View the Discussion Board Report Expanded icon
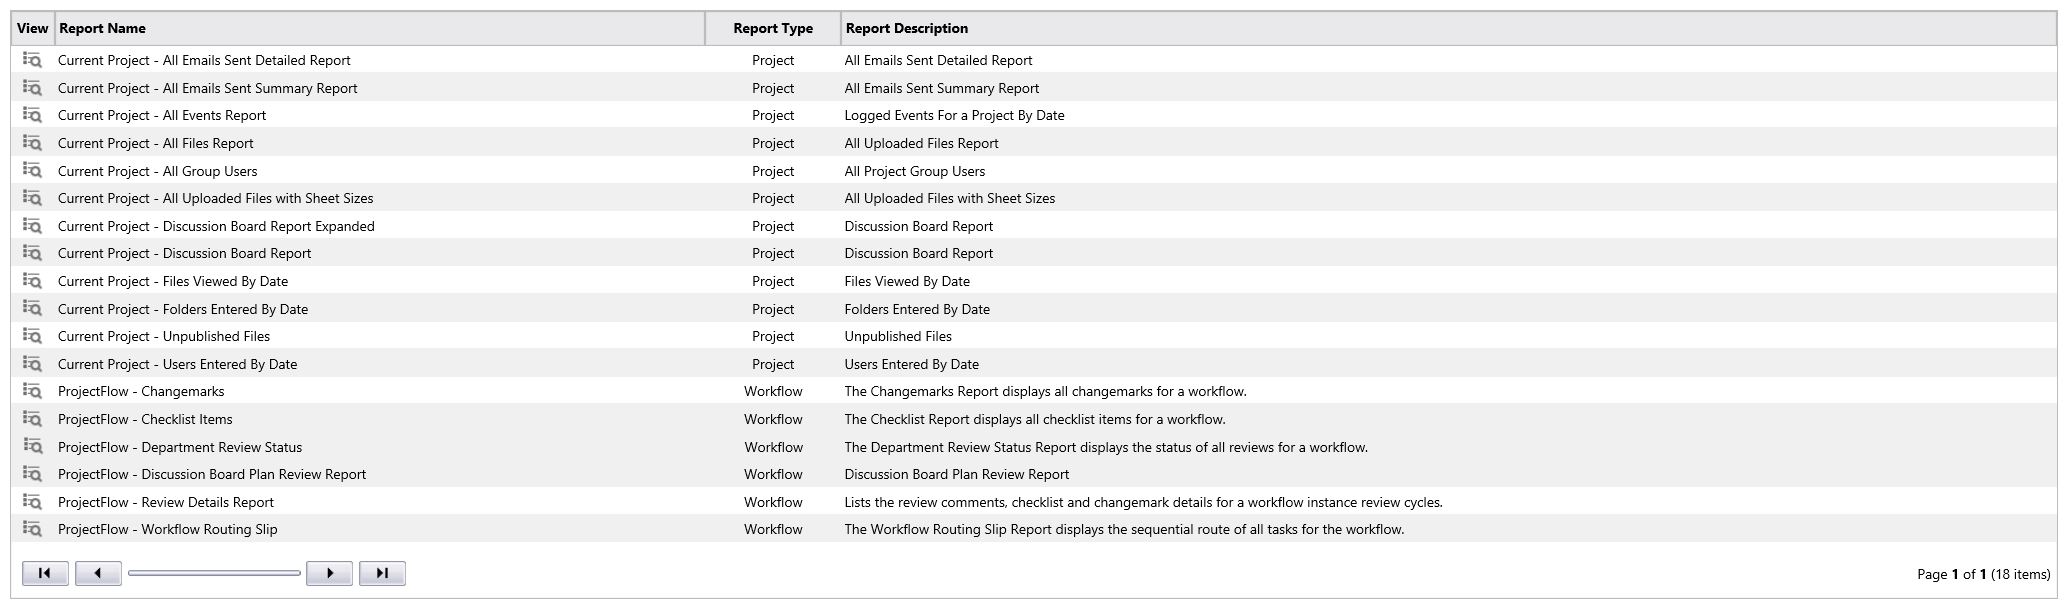The height and width of the screenshot is (610, 2067). (32, 226)
